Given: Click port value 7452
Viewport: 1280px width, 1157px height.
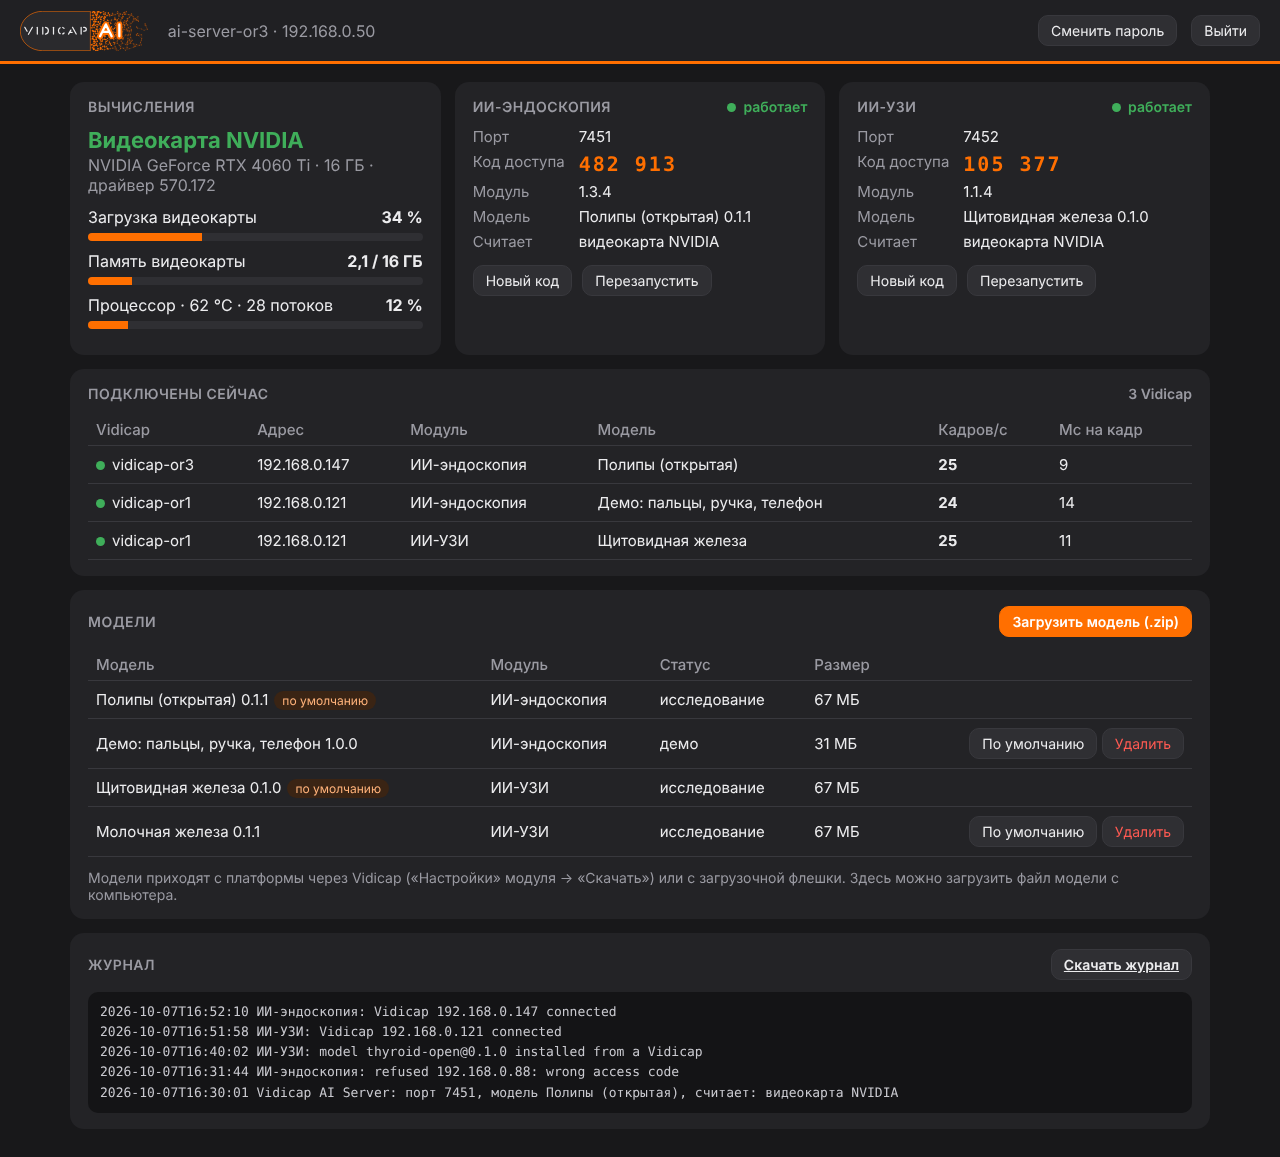Looking at the screenshot, I should (x=980, y=137).
